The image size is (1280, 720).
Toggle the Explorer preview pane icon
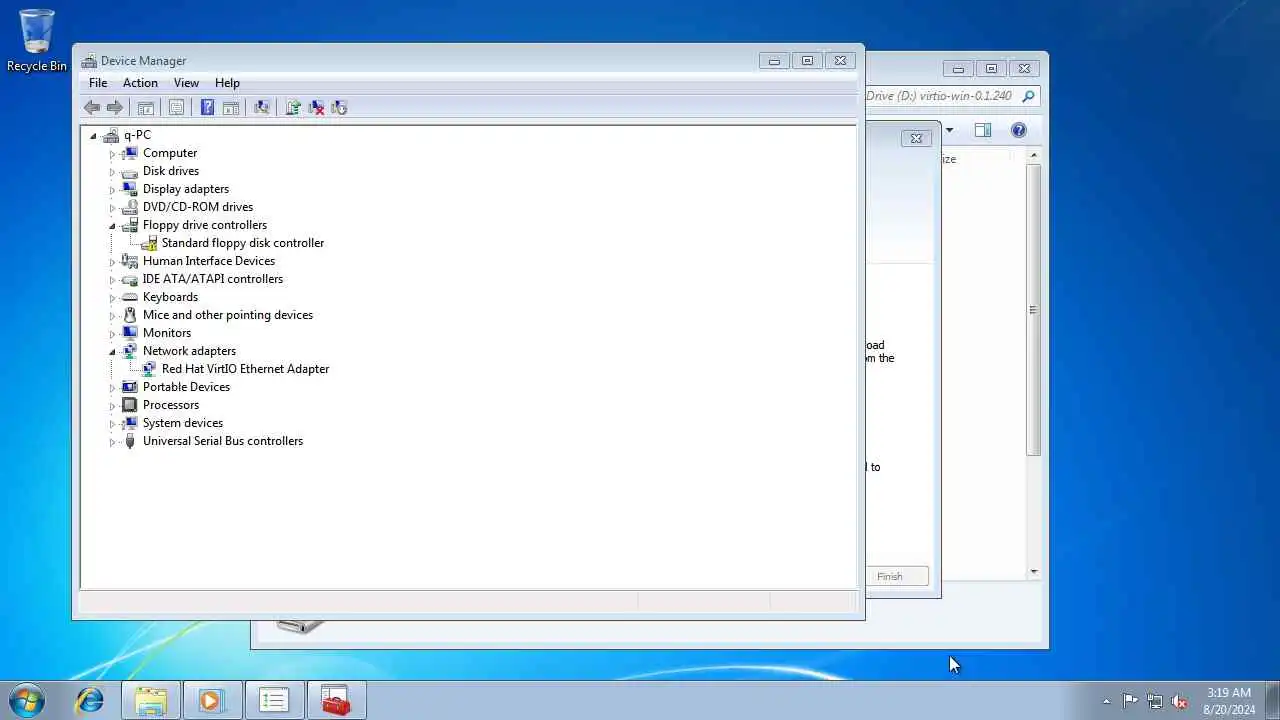[x=983, y=130]
